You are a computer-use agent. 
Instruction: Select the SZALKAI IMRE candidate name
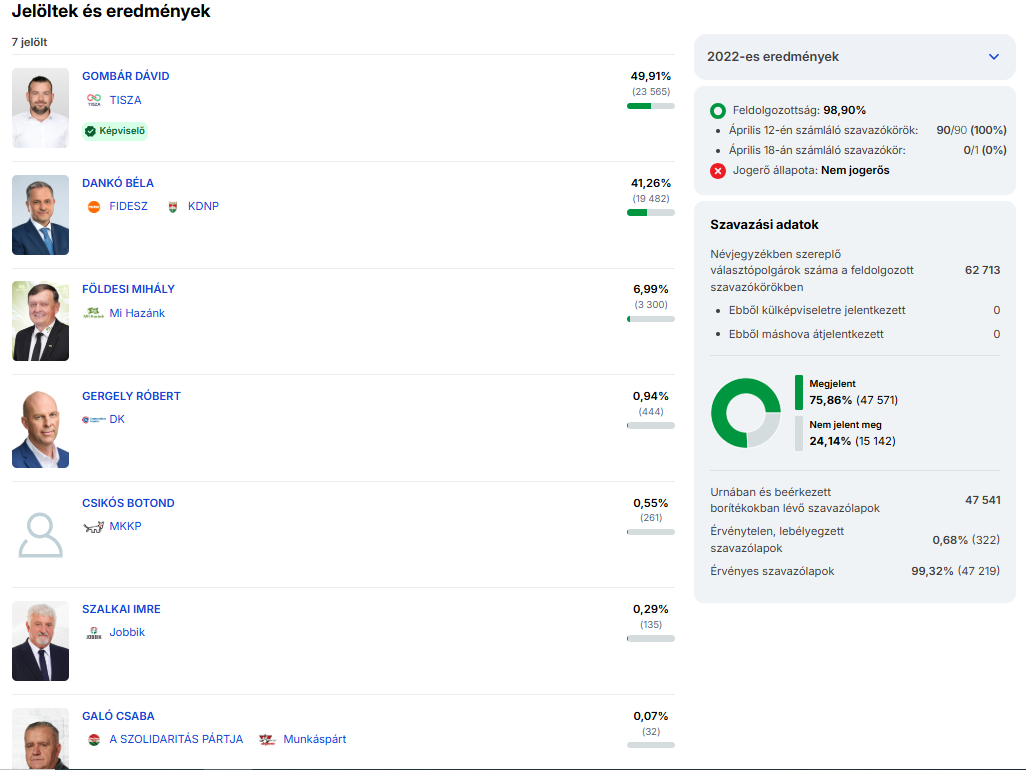coord(121,609)
